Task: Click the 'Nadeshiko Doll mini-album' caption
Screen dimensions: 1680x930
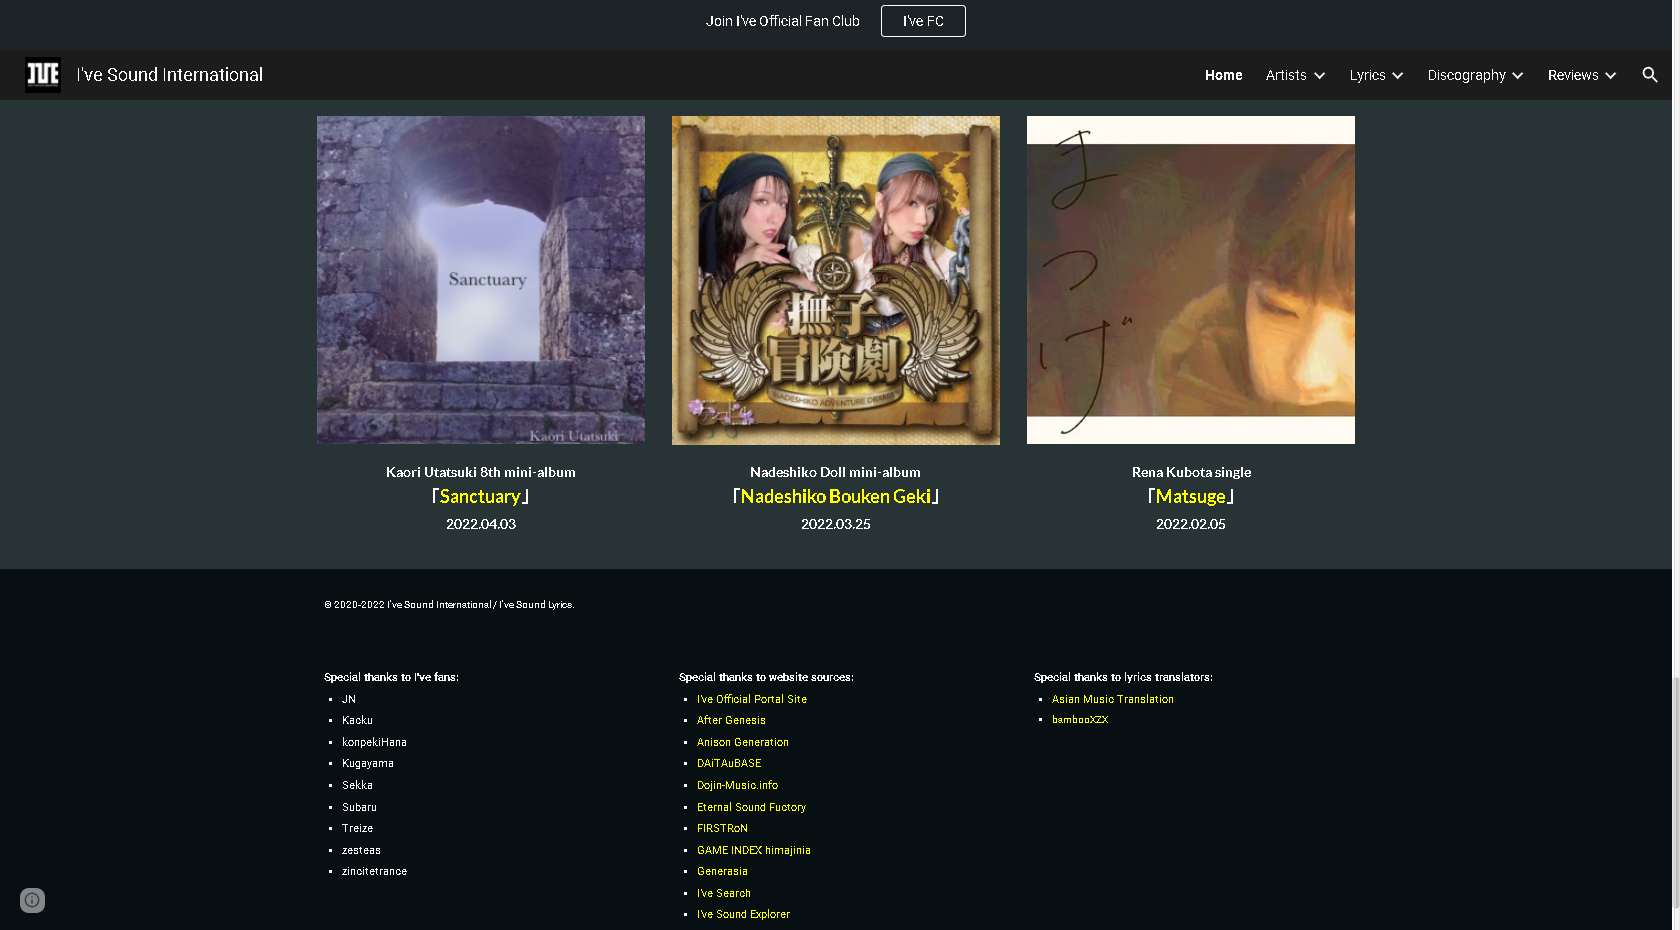Action: tap(835, 472)
